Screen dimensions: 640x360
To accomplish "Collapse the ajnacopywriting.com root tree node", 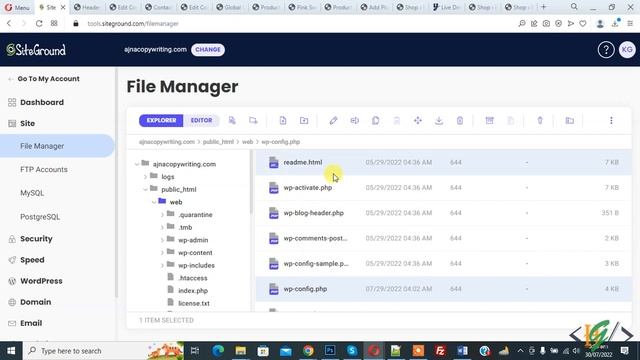I will click(x=137, y=164).
